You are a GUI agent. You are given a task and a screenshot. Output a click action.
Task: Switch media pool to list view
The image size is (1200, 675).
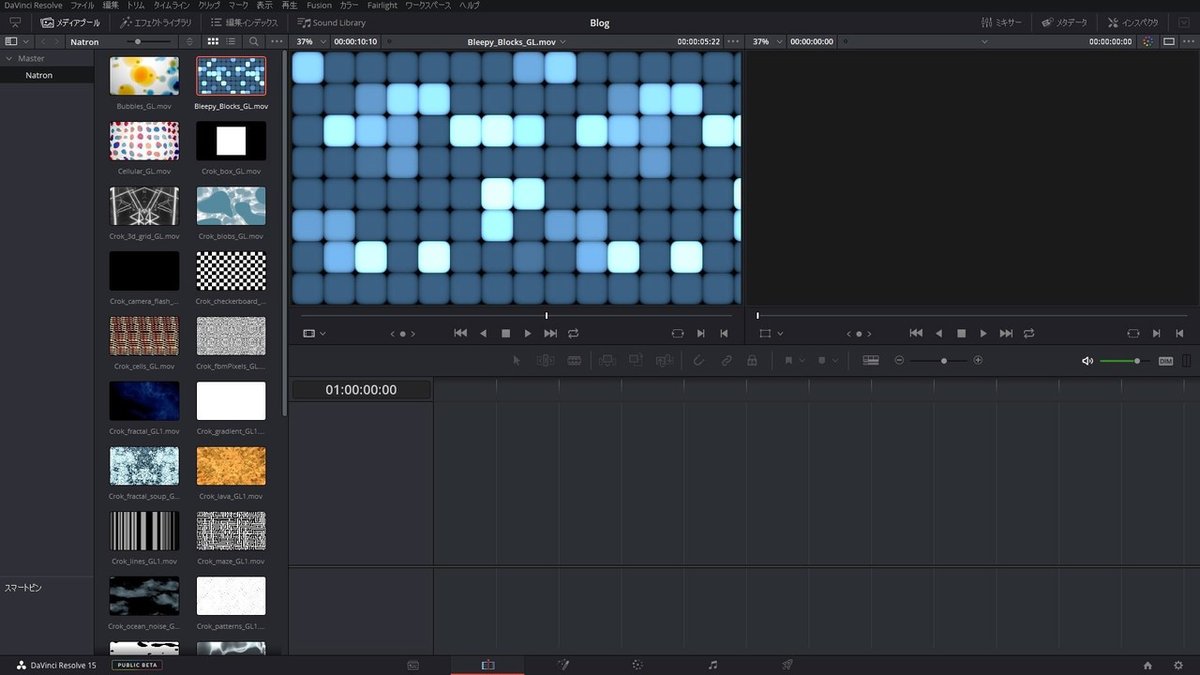pos(231,42)
